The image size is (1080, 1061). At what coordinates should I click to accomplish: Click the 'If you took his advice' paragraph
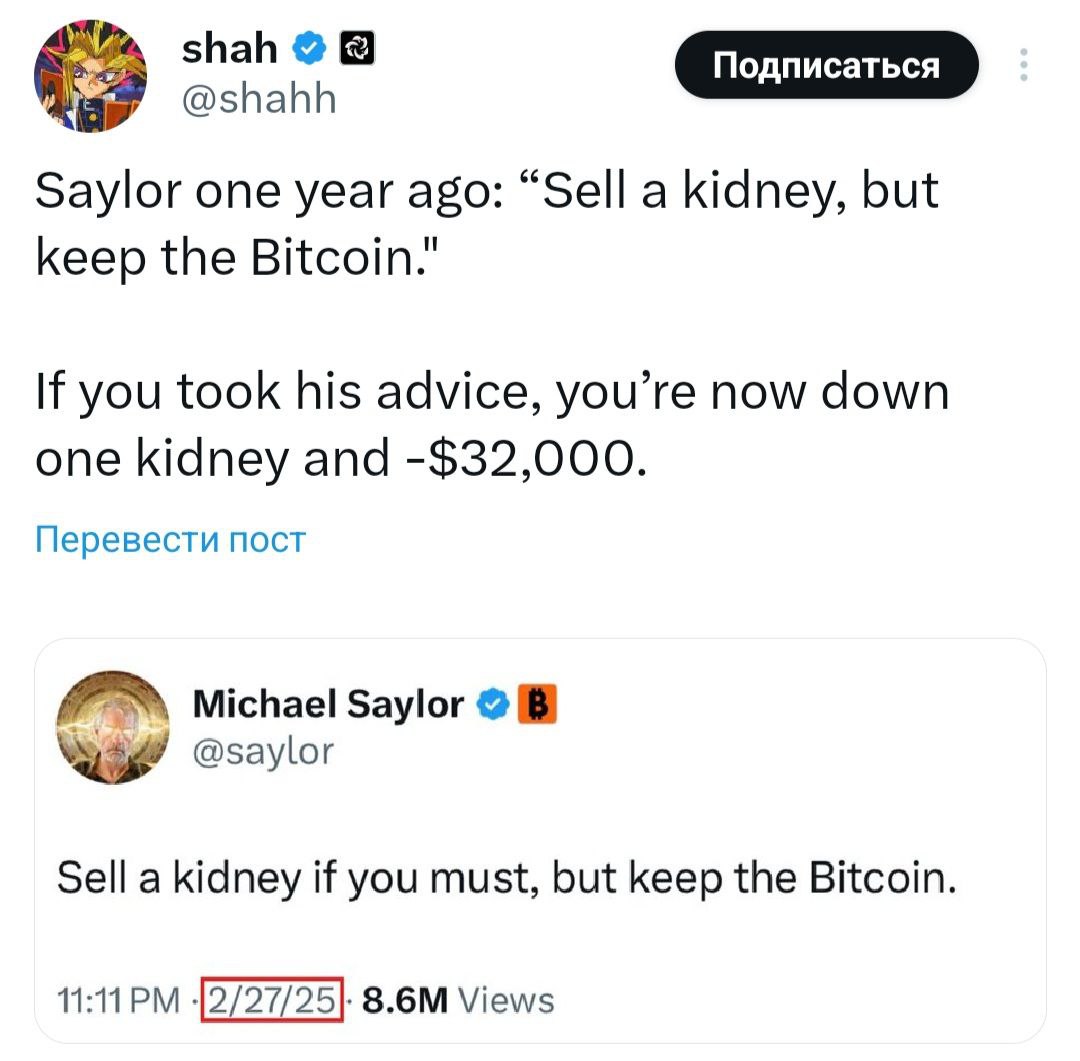point(491,425)
